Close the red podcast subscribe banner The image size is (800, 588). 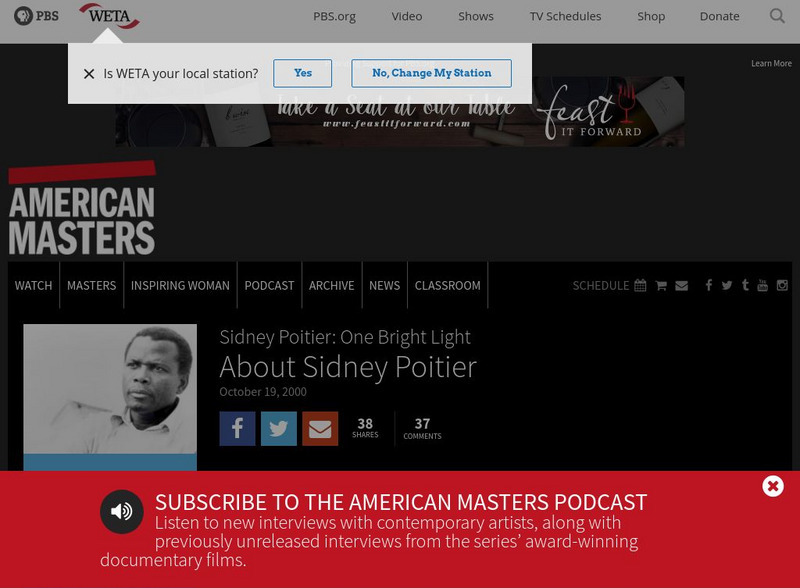[773, 486]
